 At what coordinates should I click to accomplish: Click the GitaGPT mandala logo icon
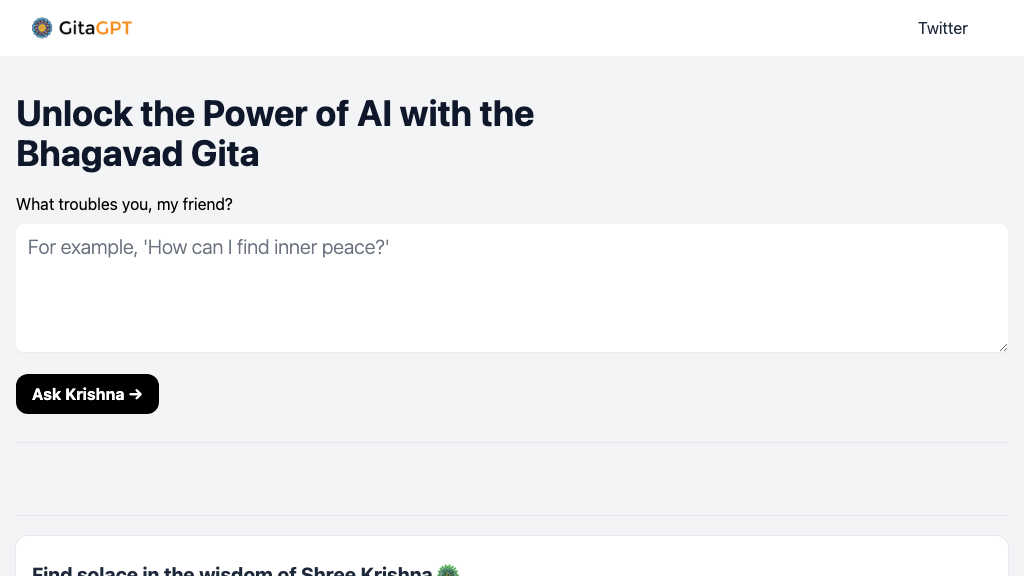(42, 28)
